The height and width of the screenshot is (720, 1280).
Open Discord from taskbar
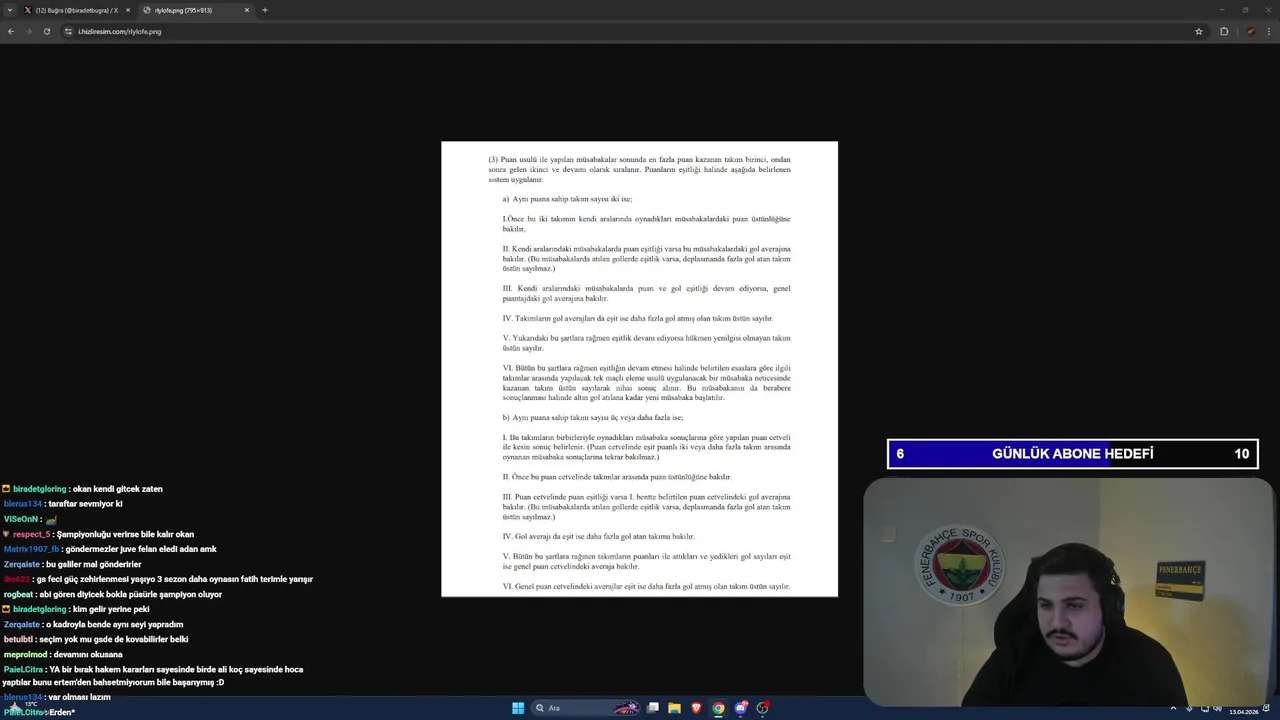click(741, 708)
